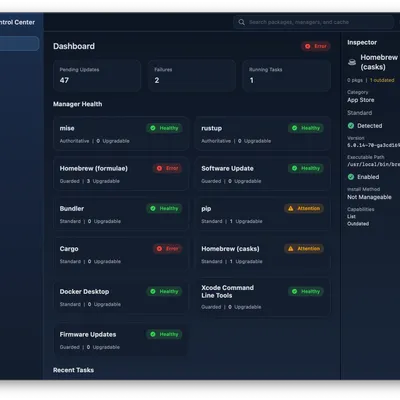
Task: Click the Recent Tasks section heading
Action: [73, 370]
